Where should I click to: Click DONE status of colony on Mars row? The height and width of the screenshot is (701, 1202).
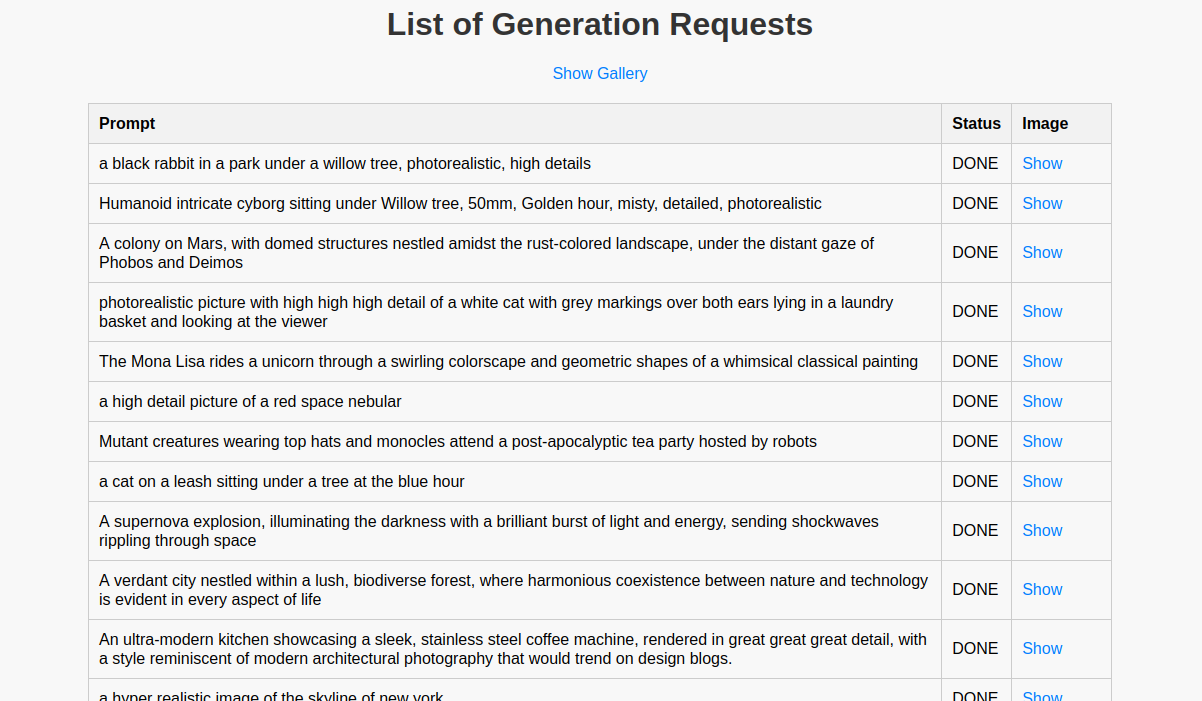coord(975,252)
